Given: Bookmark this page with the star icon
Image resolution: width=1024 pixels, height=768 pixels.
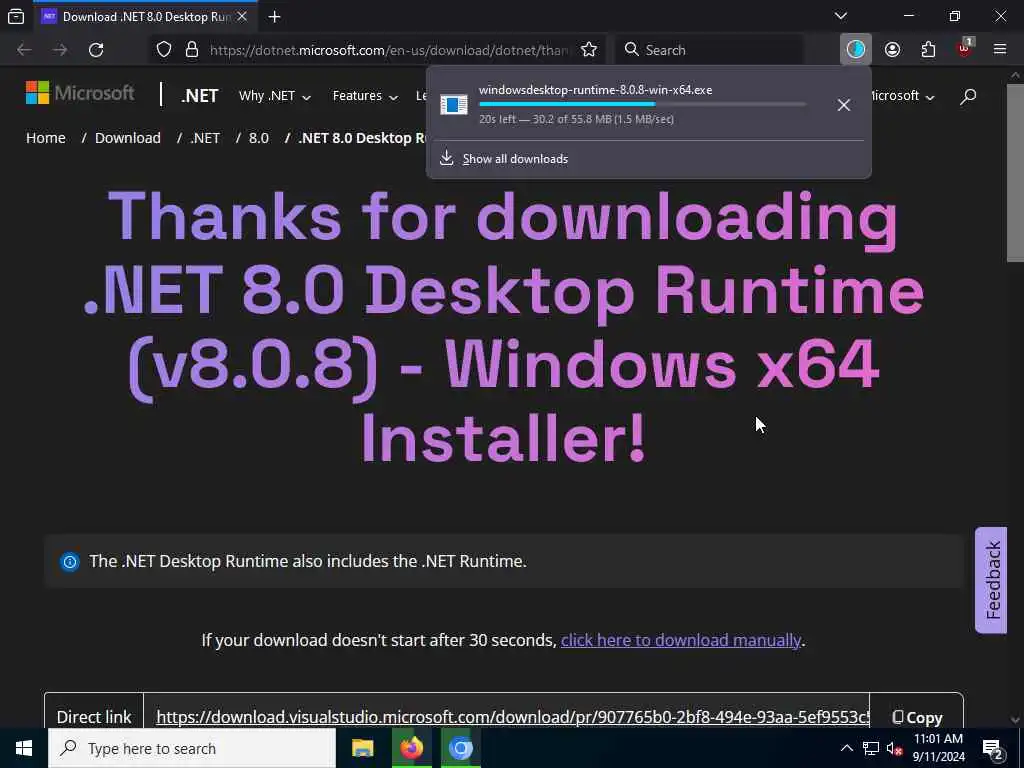Looking at the screenshot, I should pos(588,50).
